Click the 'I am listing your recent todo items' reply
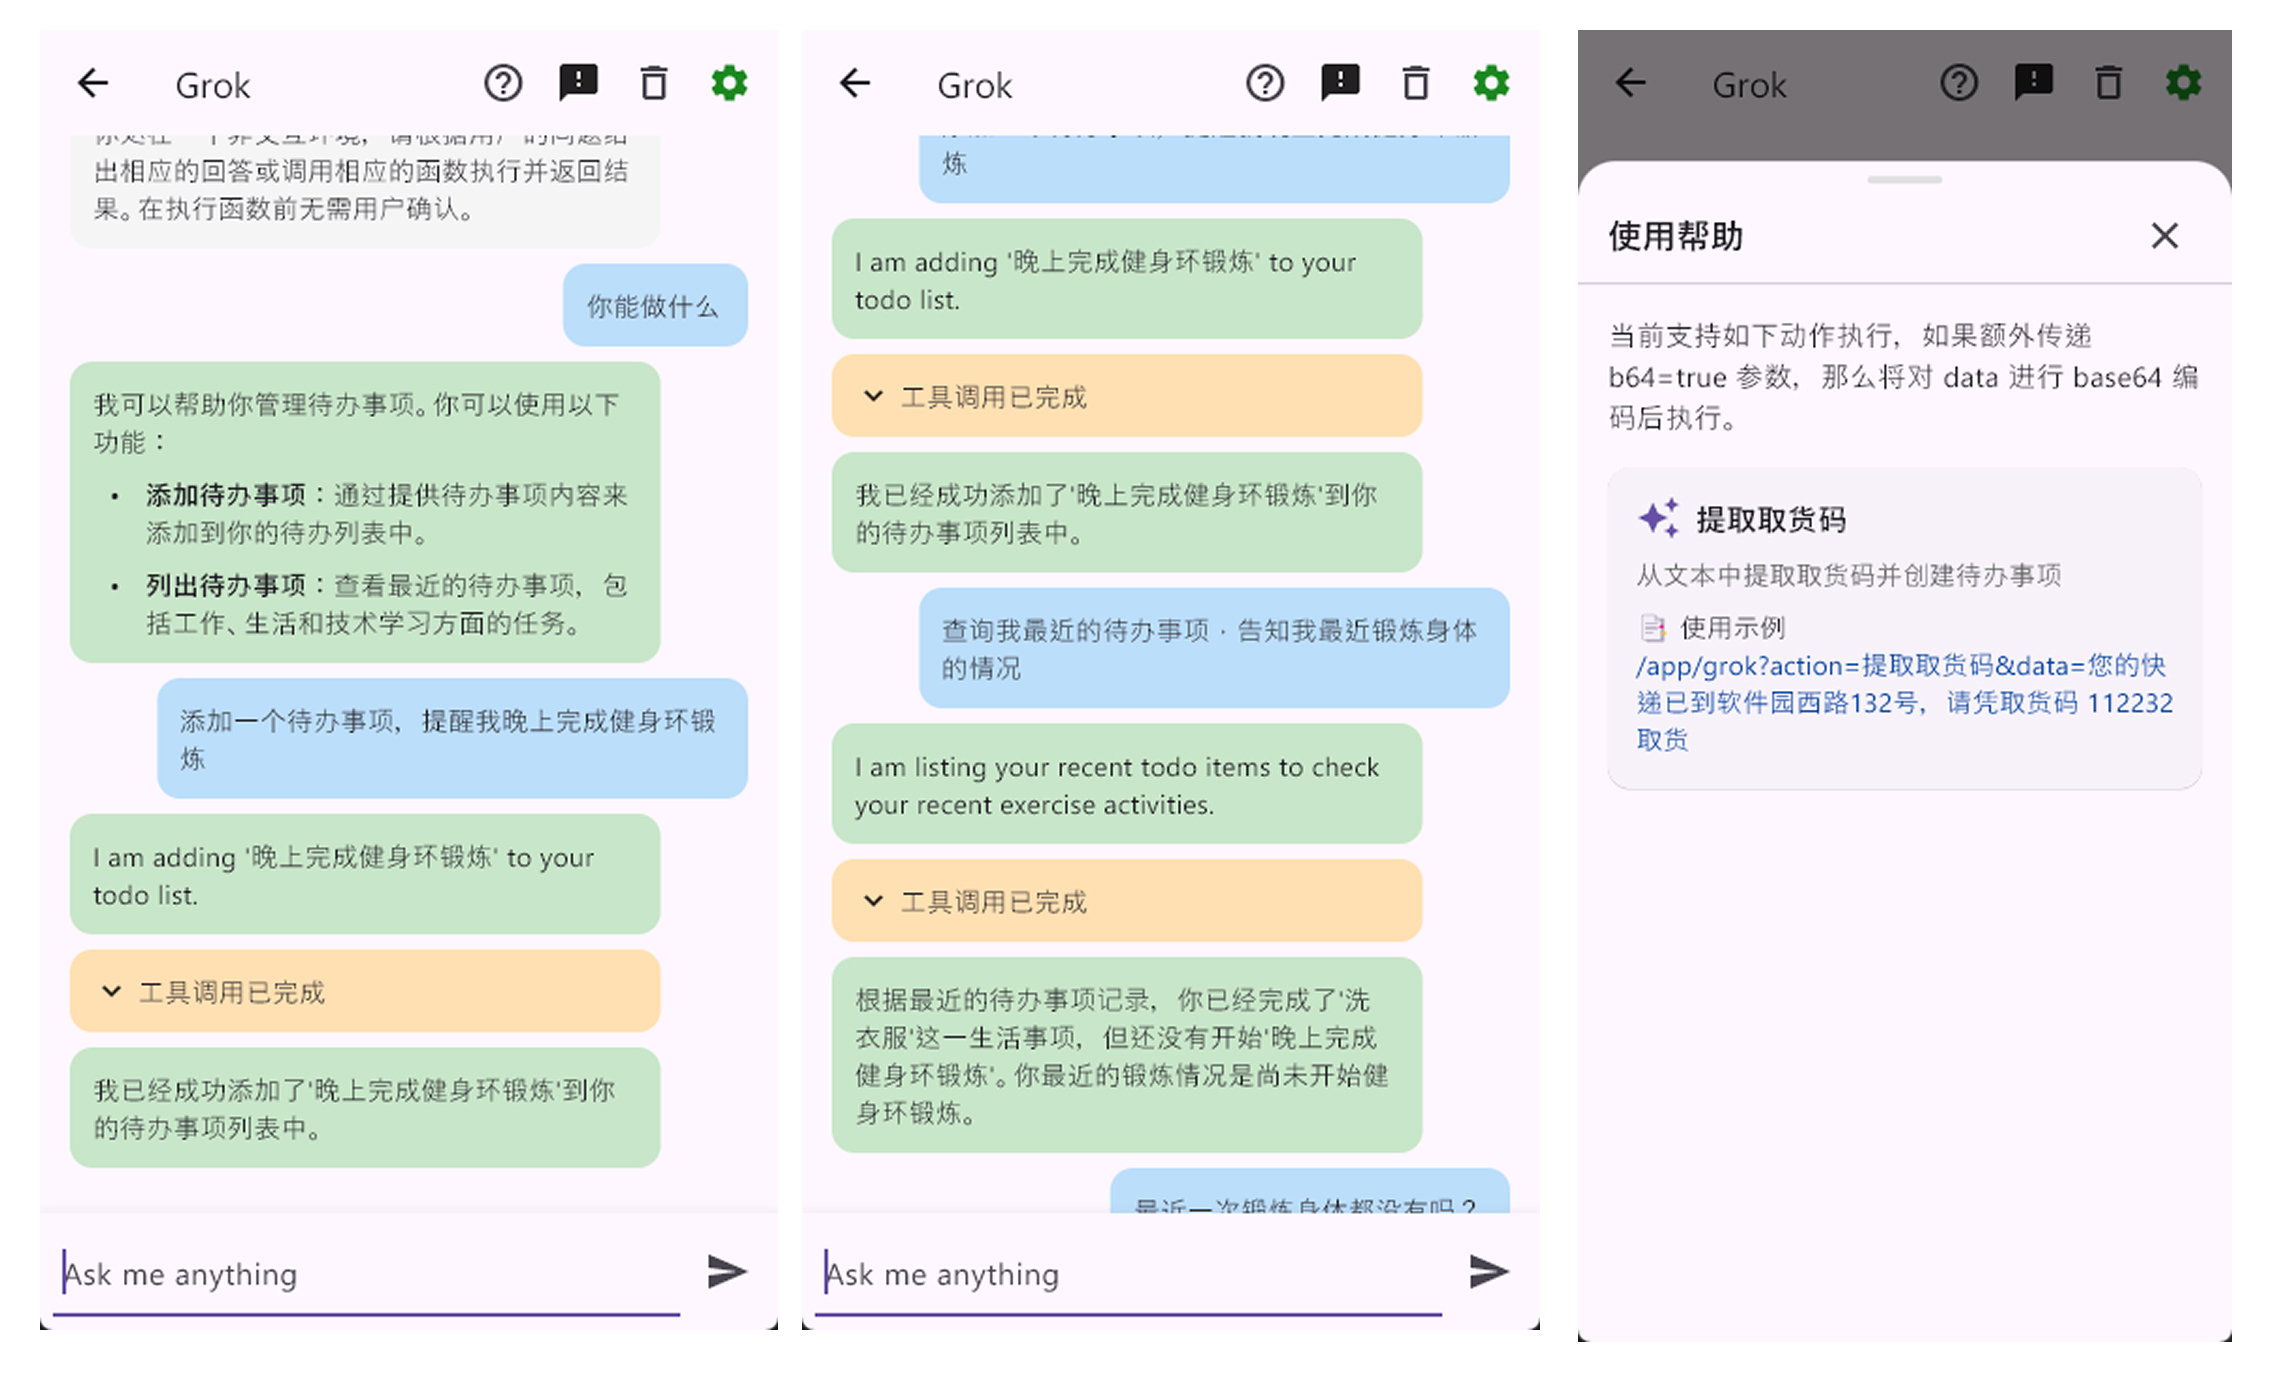The image size is (2272, 1374). (1127, 784)
